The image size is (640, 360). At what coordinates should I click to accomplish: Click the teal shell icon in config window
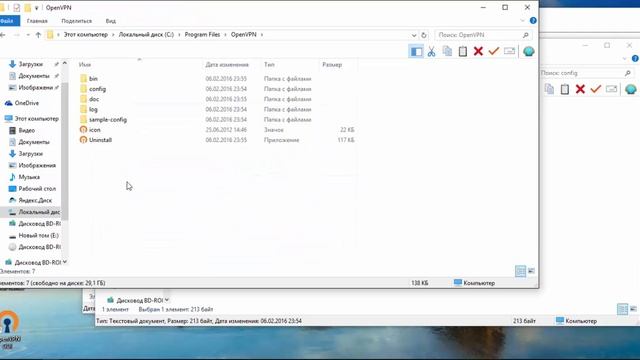(631, 89)
